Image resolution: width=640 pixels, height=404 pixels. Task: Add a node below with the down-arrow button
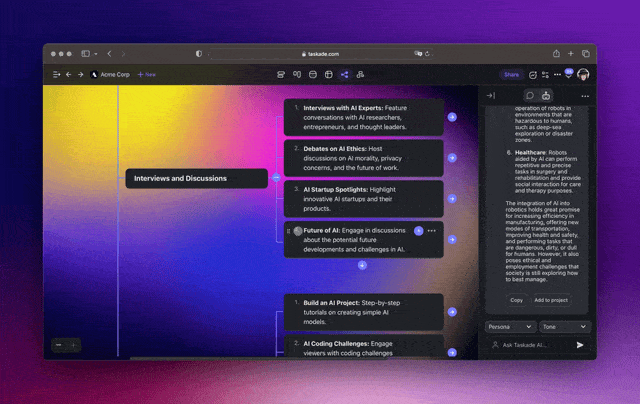pos(362,265)
